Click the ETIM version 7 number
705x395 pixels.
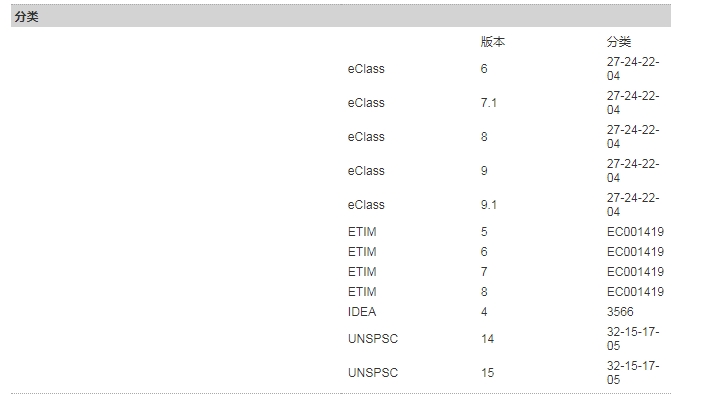pos(484,272)
